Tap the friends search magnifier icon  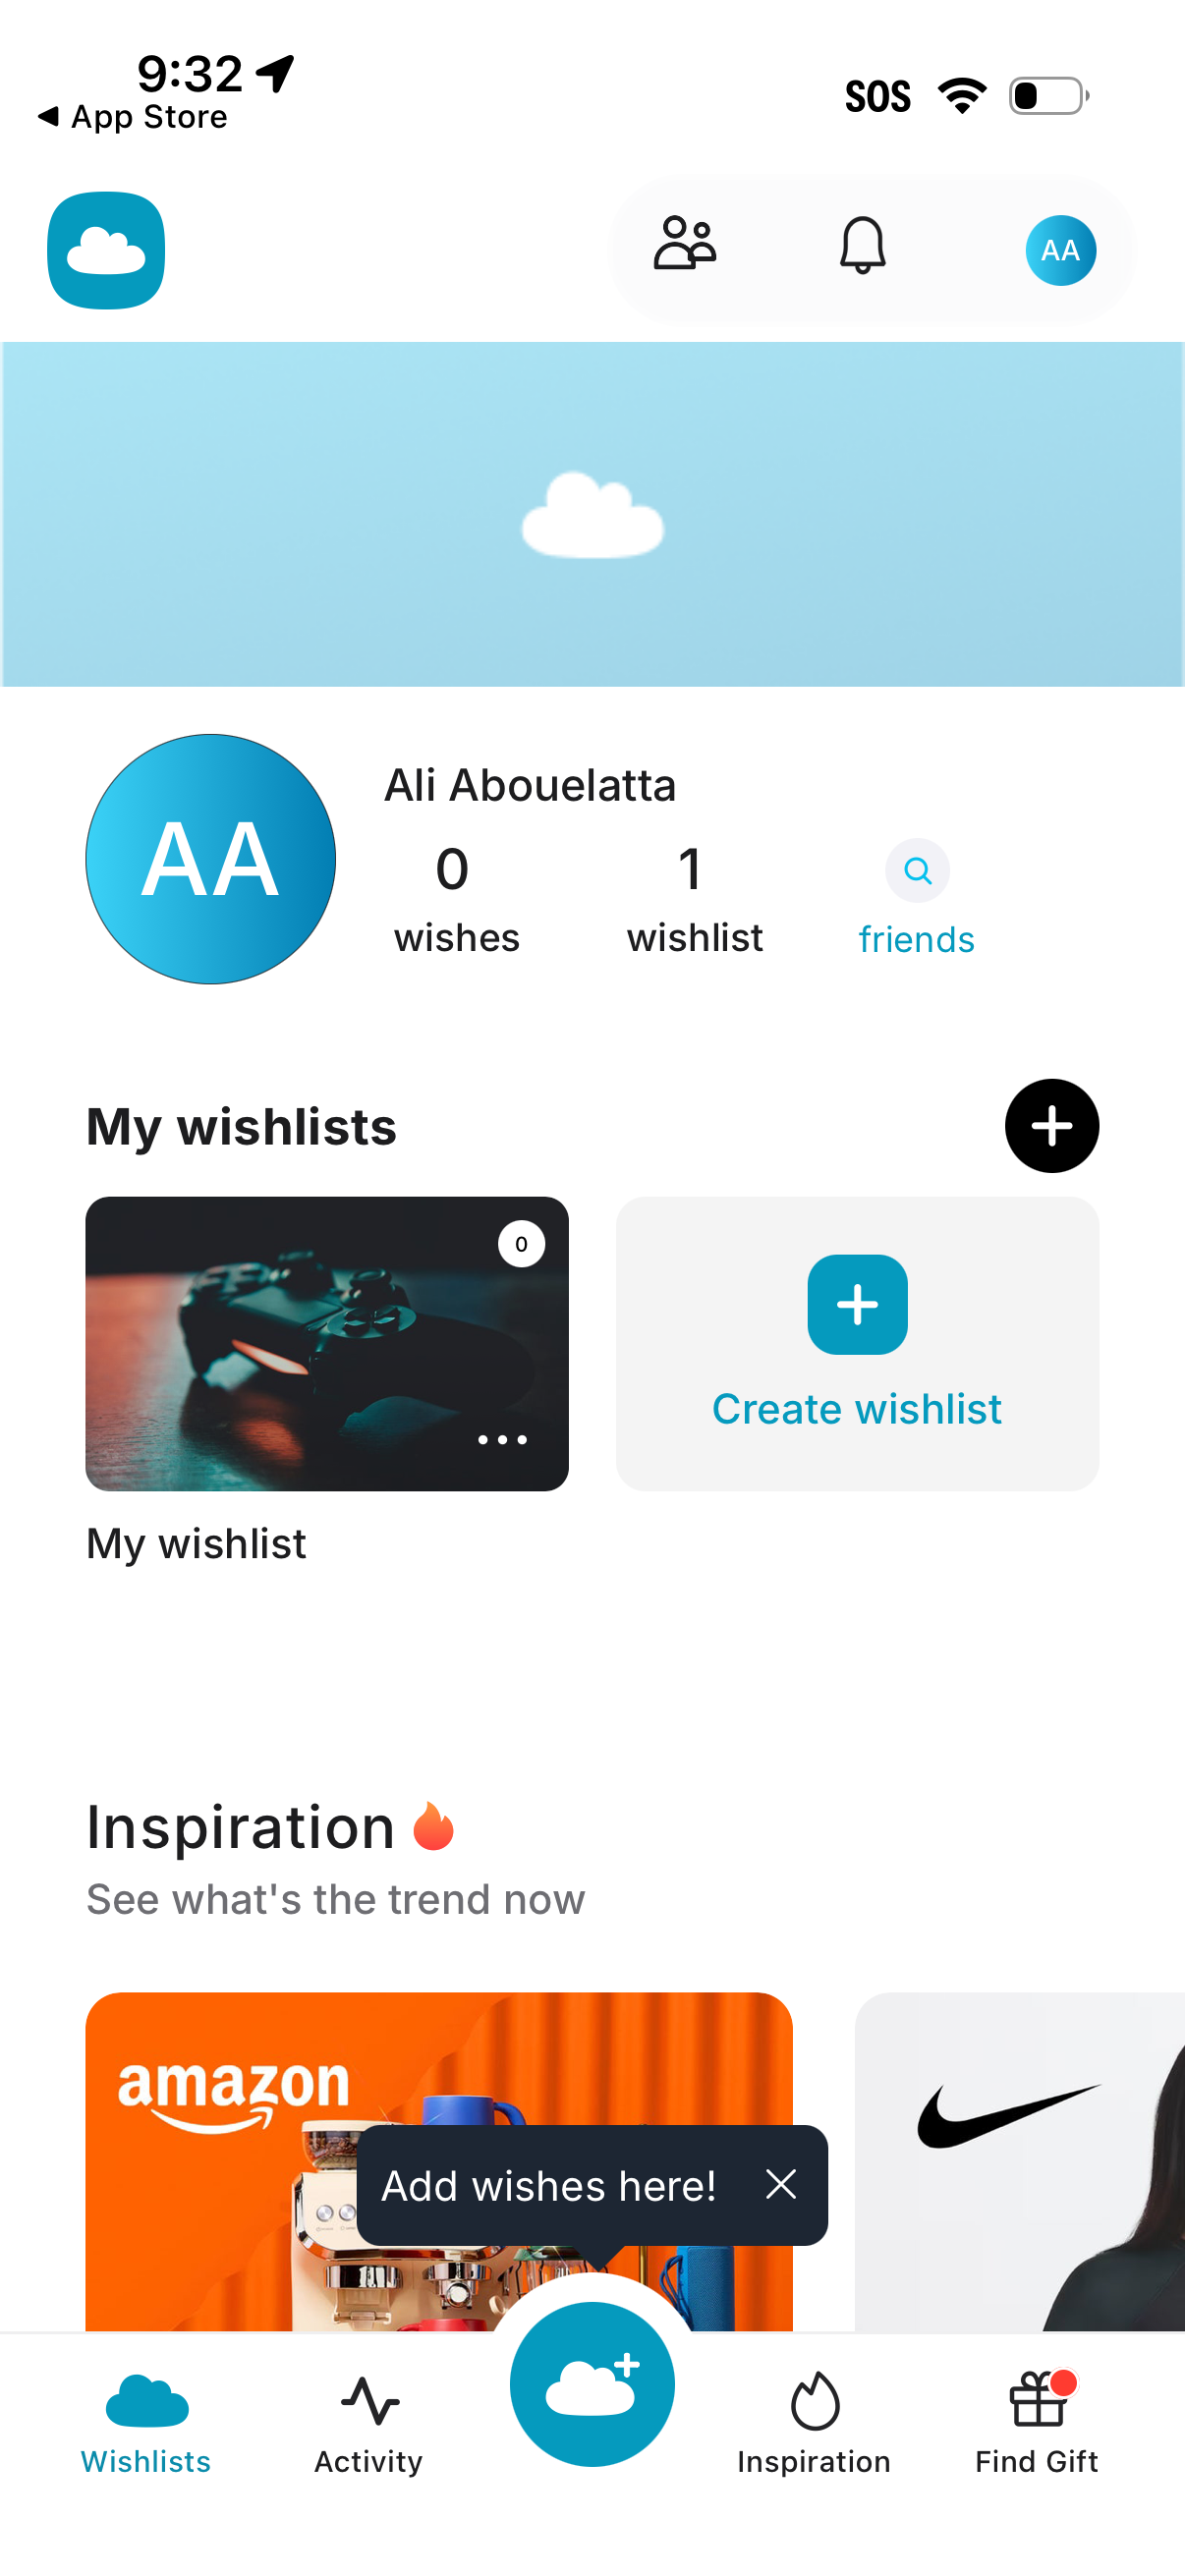[917, 870]
